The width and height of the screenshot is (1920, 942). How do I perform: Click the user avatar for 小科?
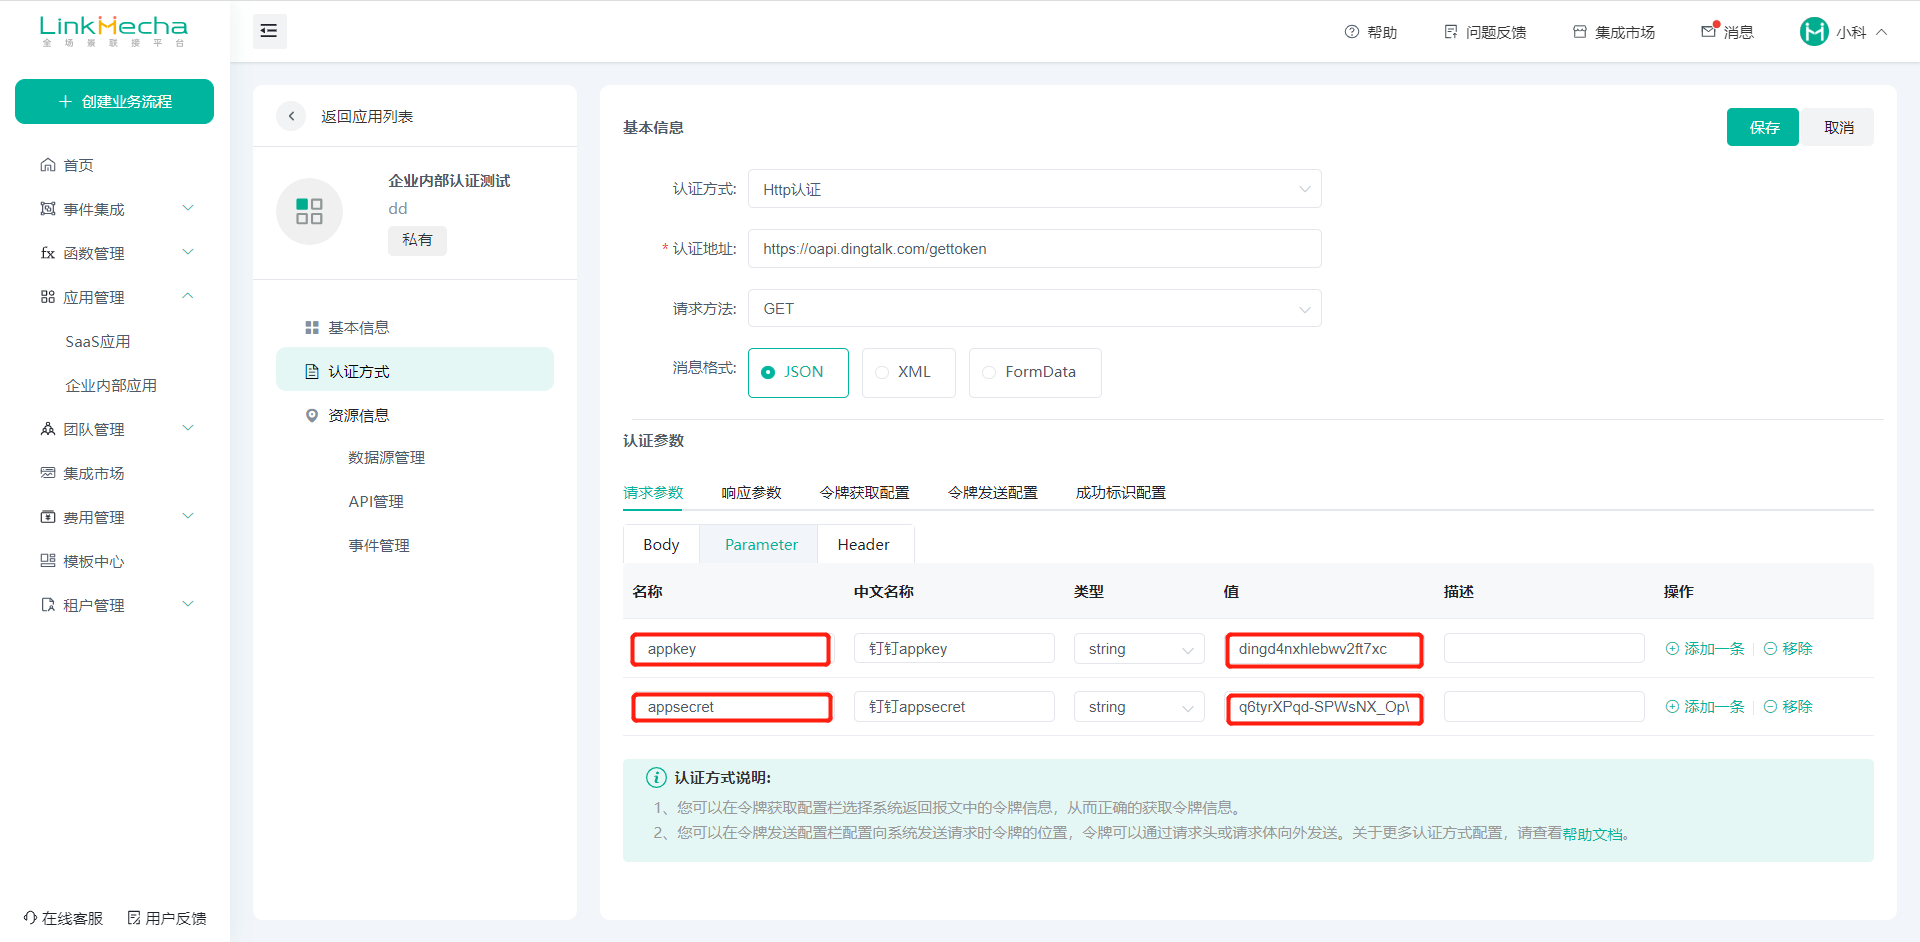pos(1814,32)
